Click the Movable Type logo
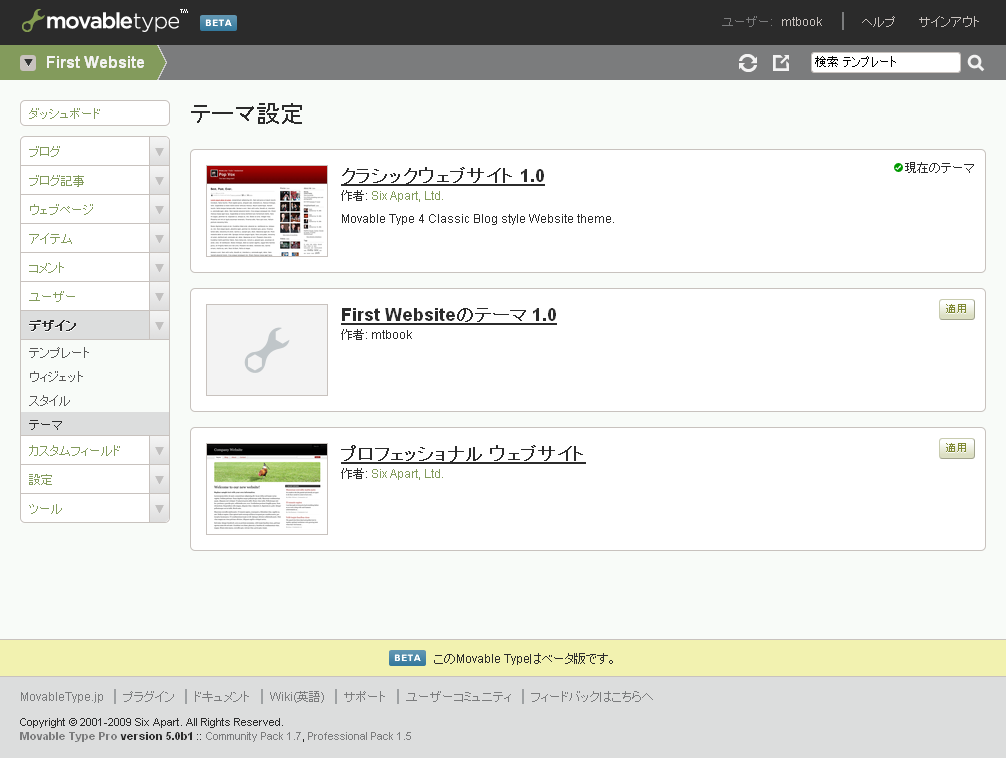Image resolution: width=1006 pixels, height=758 pixels. pyautogui.click(x=105, y=21)
